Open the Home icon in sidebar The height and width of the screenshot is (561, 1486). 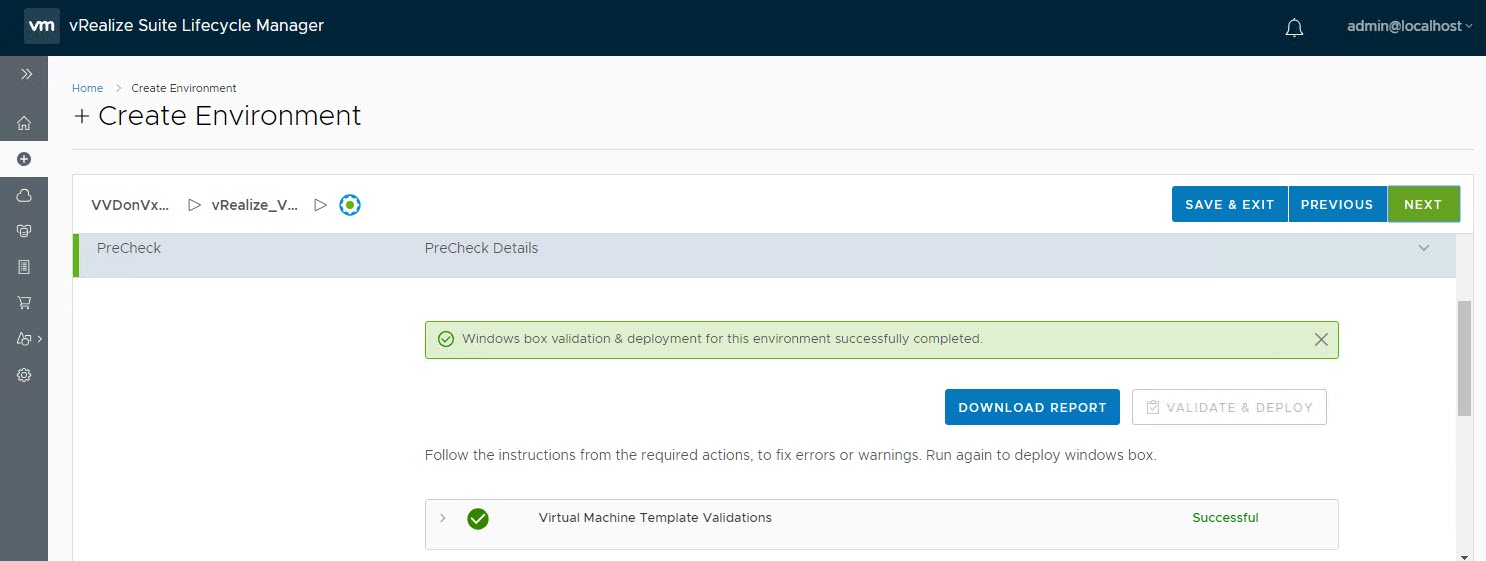(x=24, y=123)
